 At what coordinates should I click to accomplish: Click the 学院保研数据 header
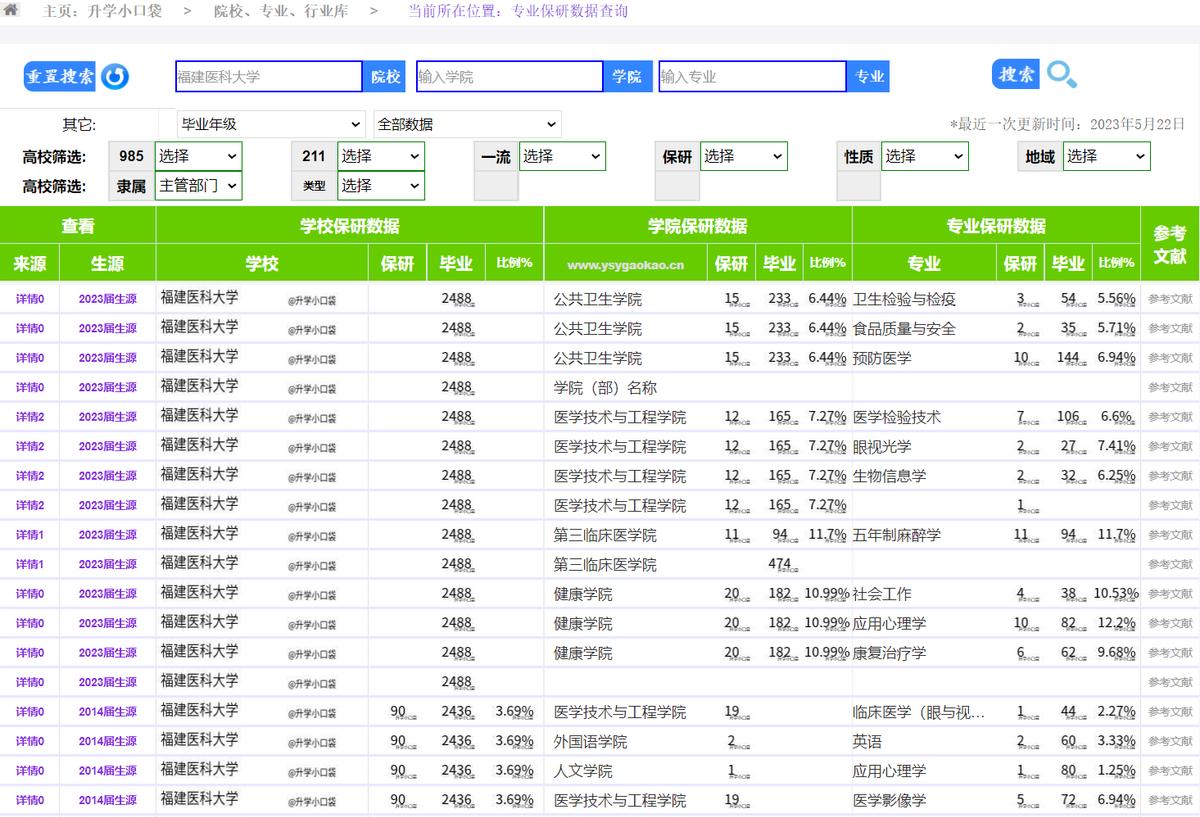(698, 226)
